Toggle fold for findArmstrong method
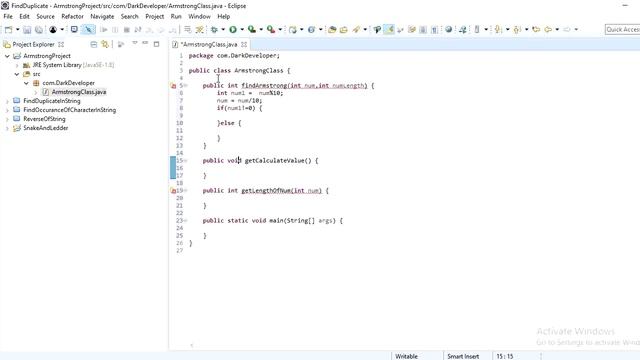 tap(186, 86)
